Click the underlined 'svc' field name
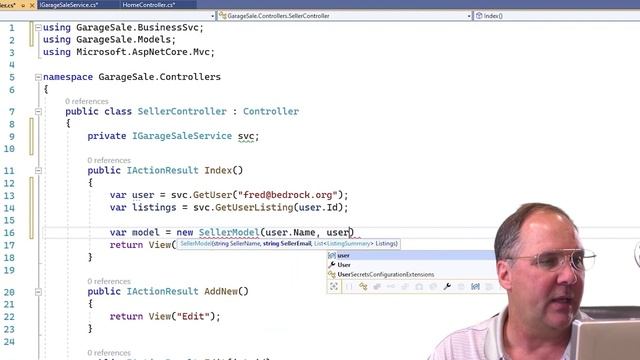 [x=246, y=136]
